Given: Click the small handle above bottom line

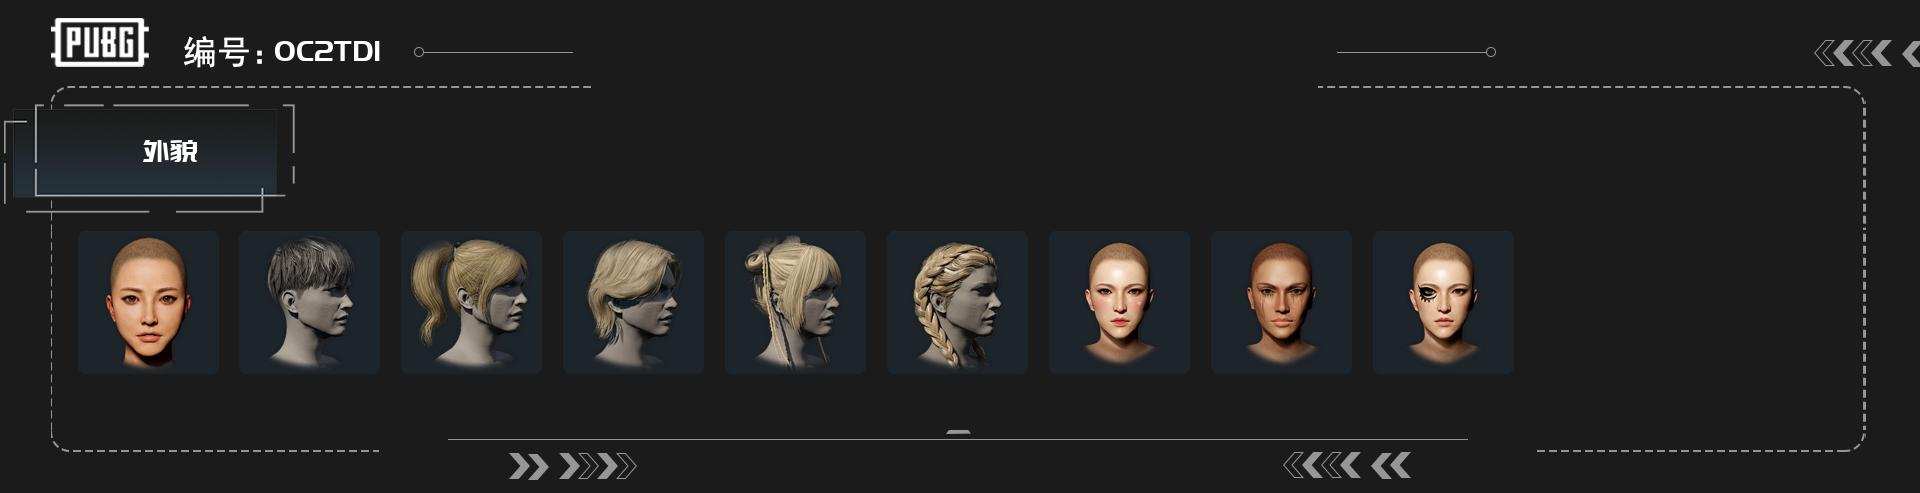Looking at the screenshot, I should tap(958, 432).
